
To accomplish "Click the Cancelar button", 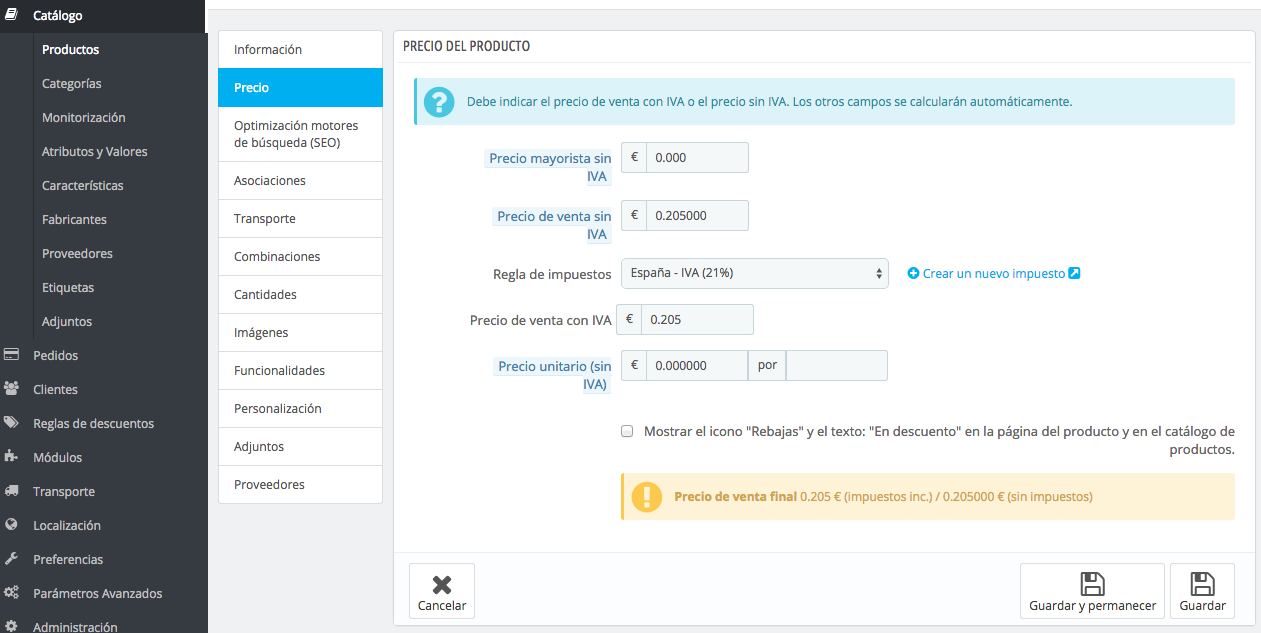I will (x=442, y=591).
